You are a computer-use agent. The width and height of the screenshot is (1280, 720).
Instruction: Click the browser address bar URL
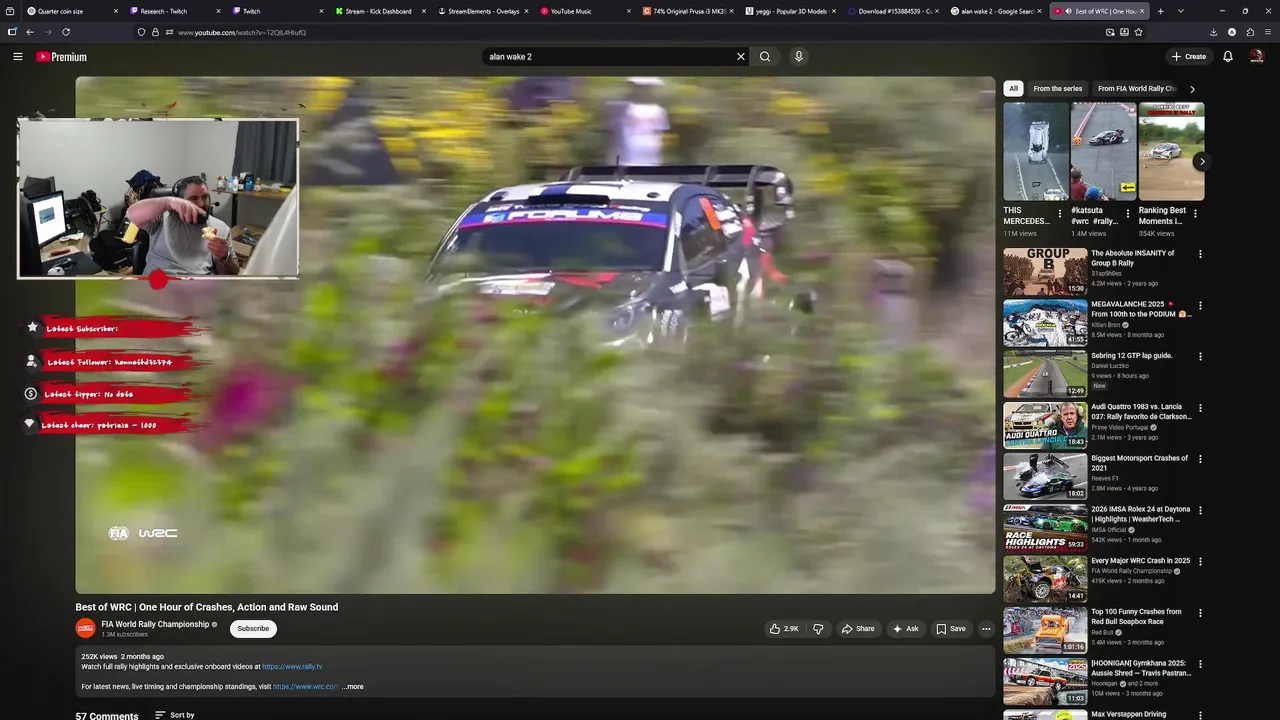(x=242, y=32)
